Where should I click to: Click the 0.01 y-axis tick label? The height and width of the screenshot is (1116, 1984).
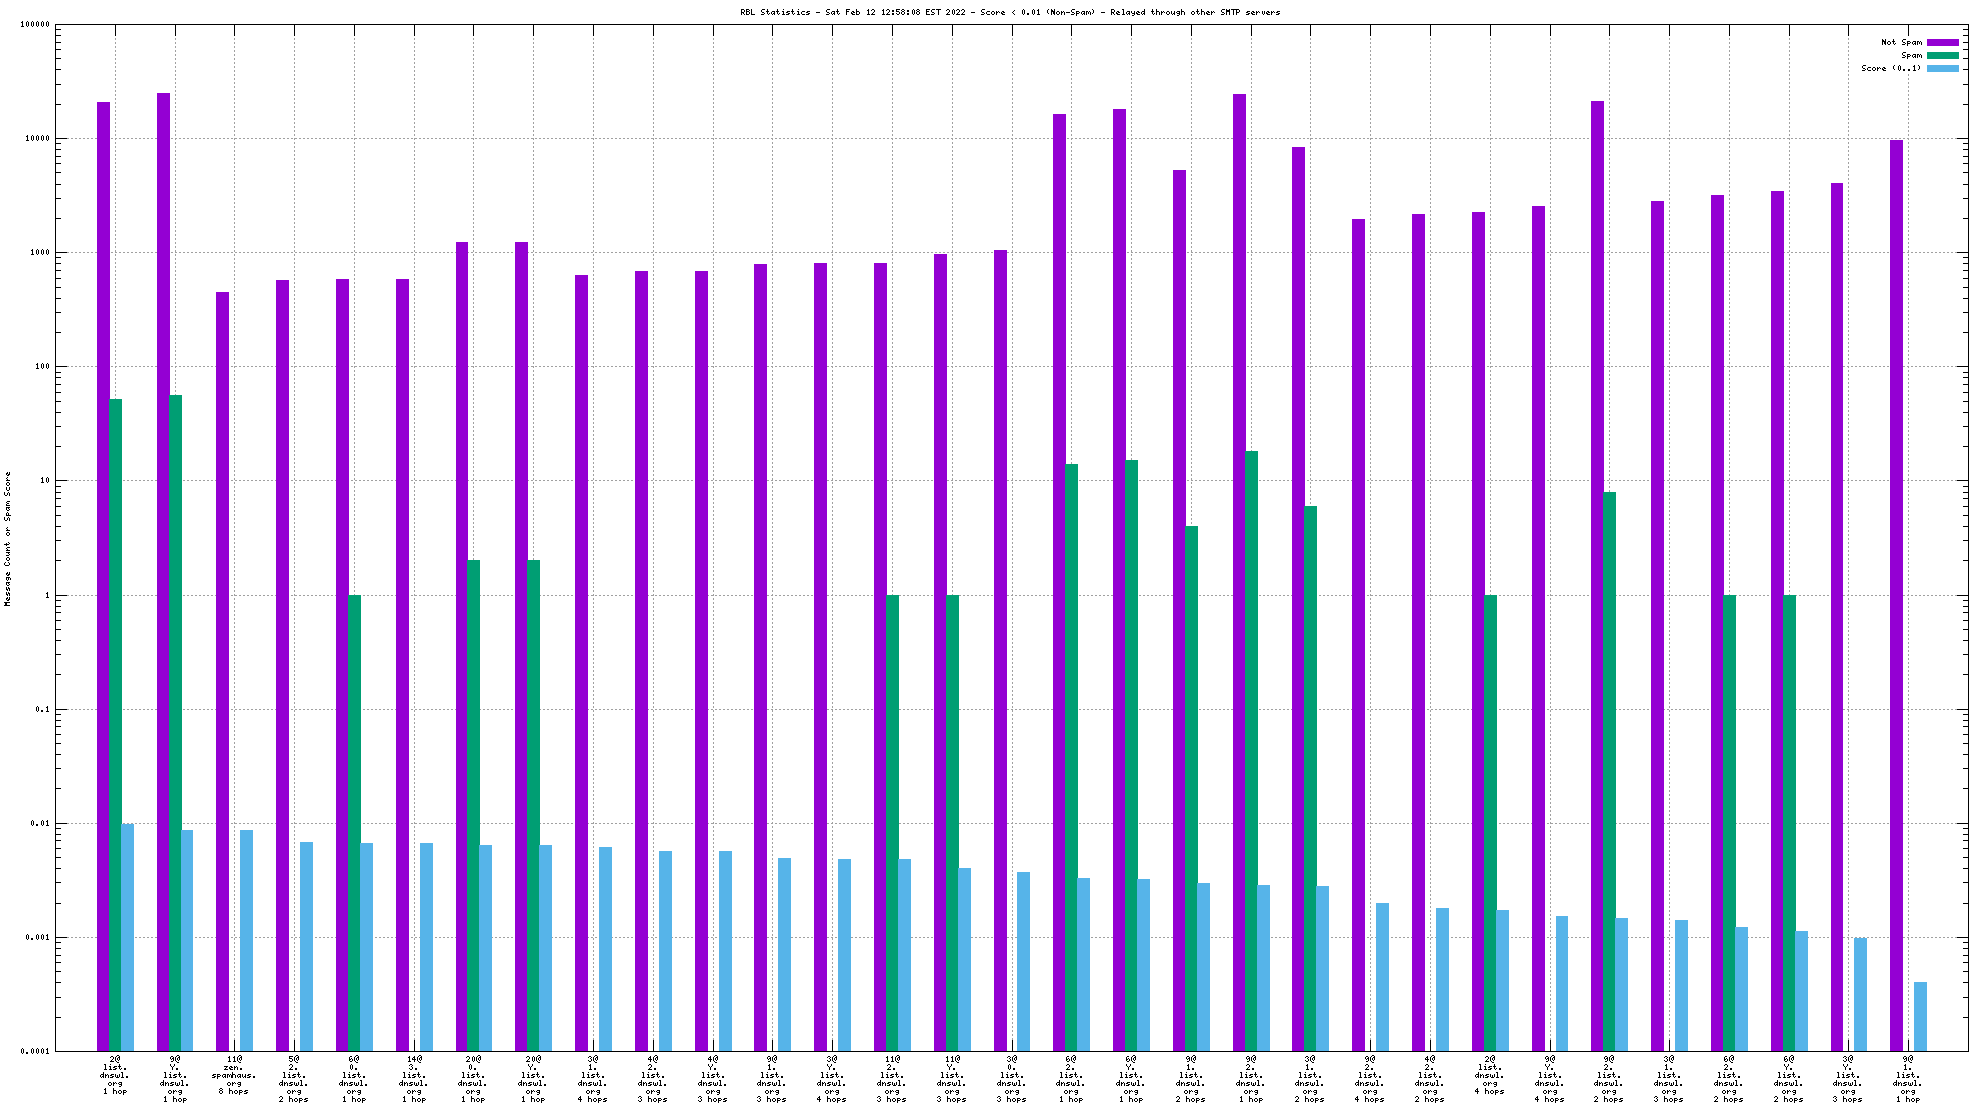point(42,824)
